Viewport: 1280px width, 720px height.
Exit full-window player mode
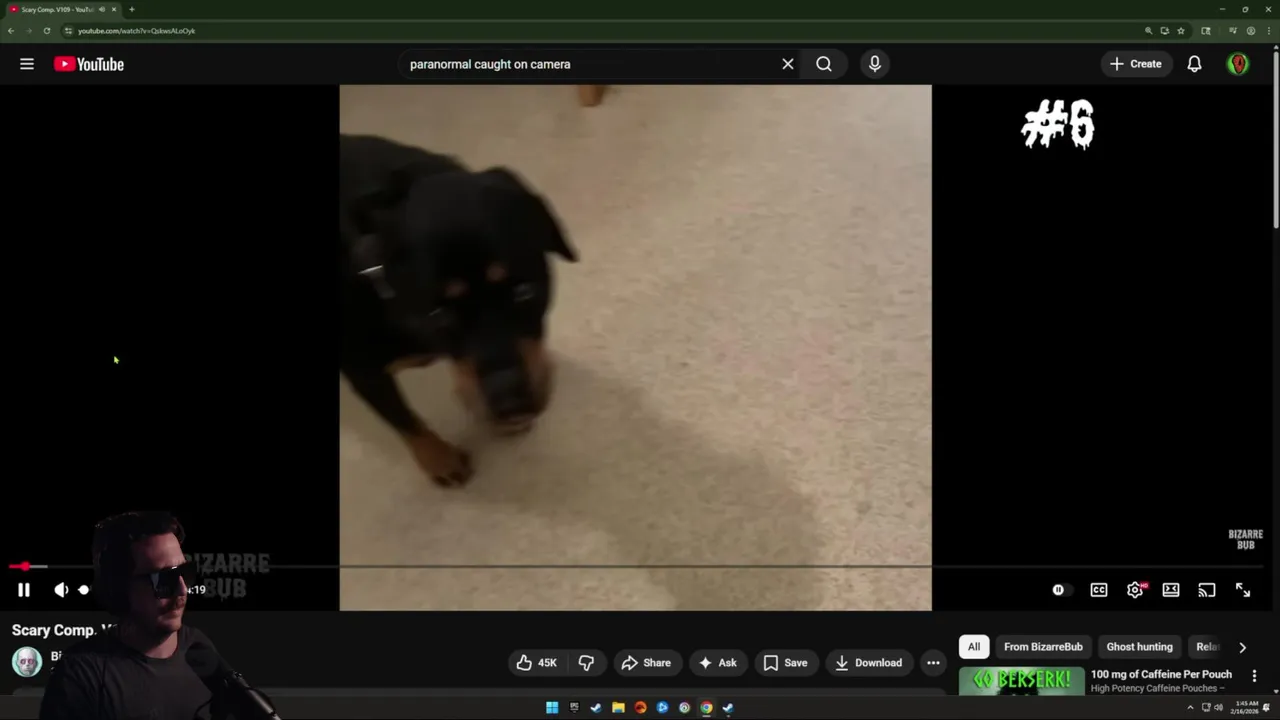pos(1243,590)
